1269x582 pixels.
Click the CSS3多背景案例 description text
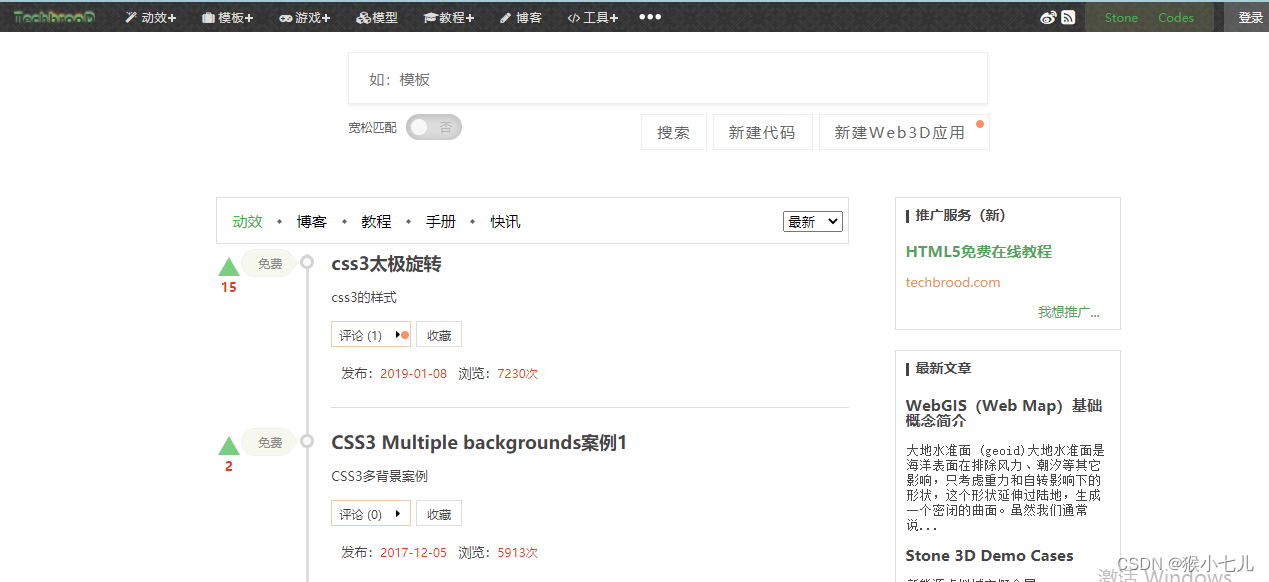pyautogui.click(x=379, y=476)
